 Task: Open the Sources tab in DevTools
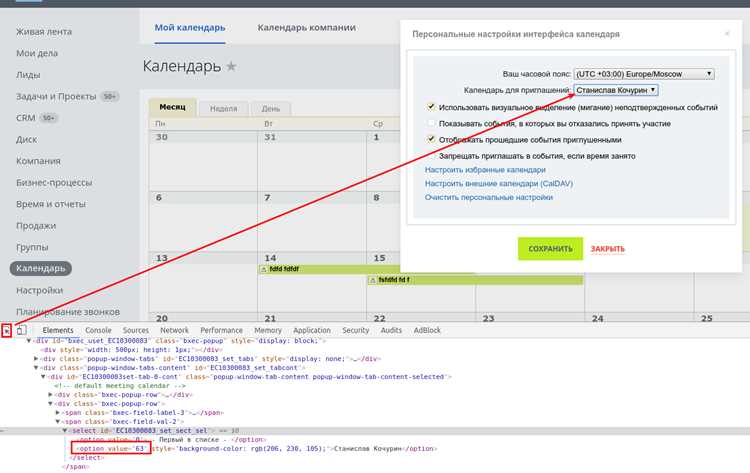(x=136, y=330)
